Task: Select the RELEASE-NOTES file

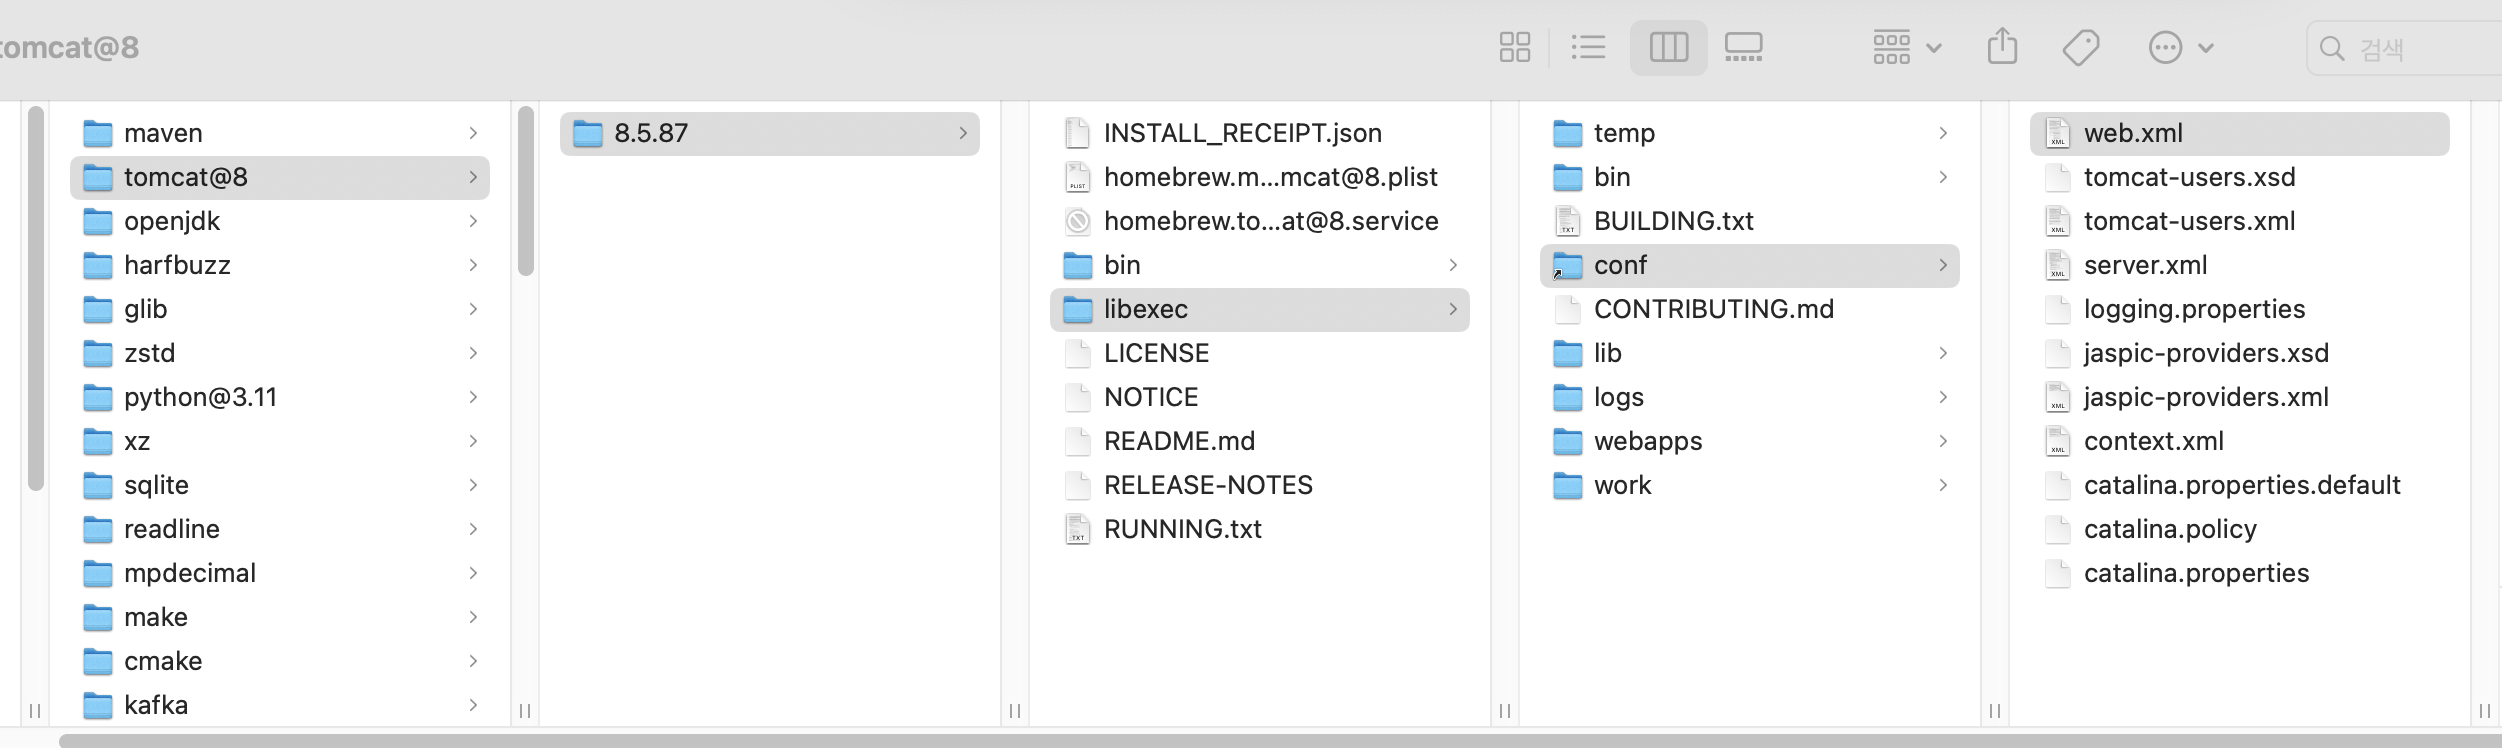Action: pos(1260,485)
